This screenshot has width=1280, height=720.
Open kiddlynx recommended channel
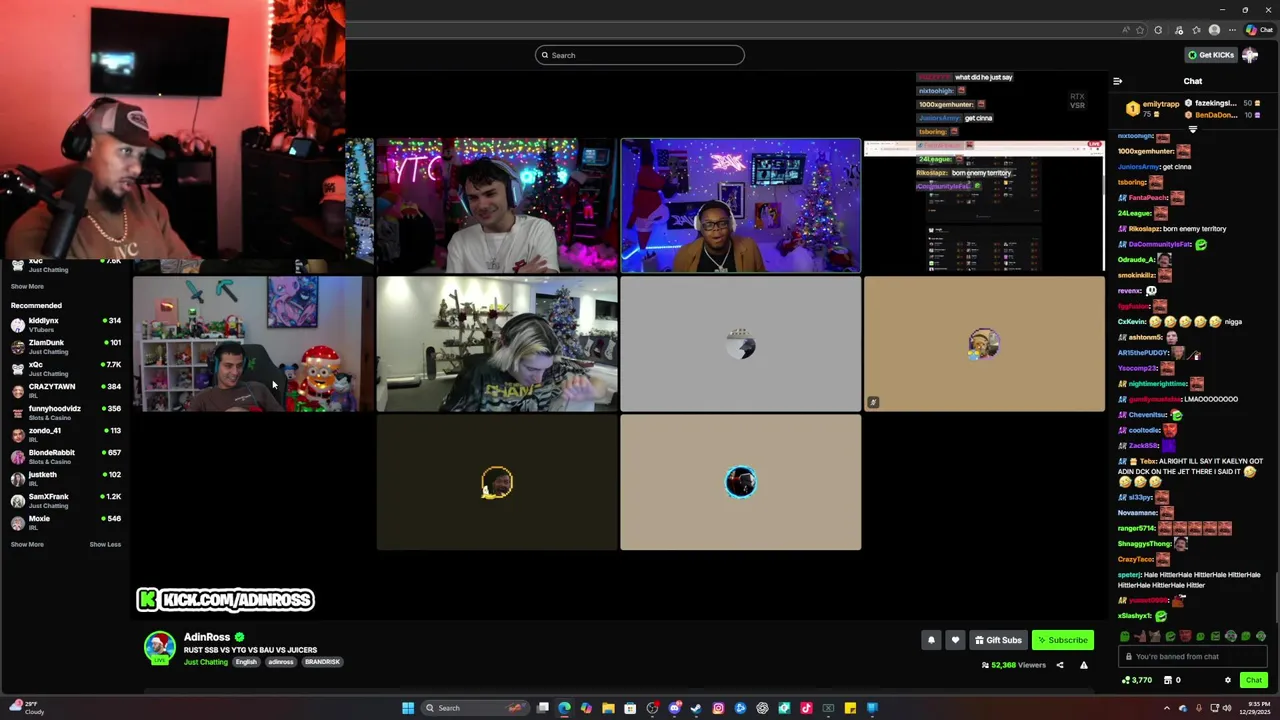(66, 324)
